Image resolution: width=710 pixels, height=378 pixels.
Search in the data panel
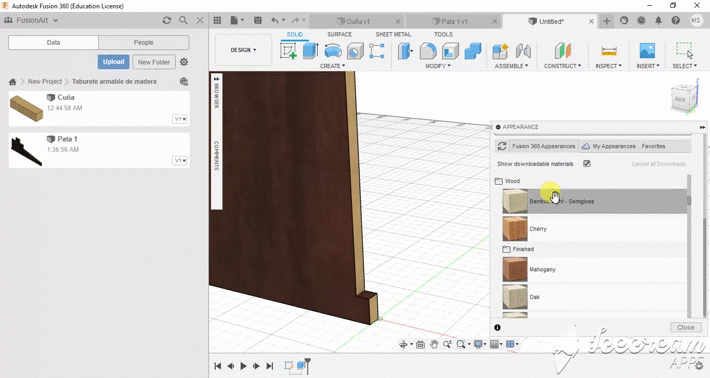tap(183, 20)
